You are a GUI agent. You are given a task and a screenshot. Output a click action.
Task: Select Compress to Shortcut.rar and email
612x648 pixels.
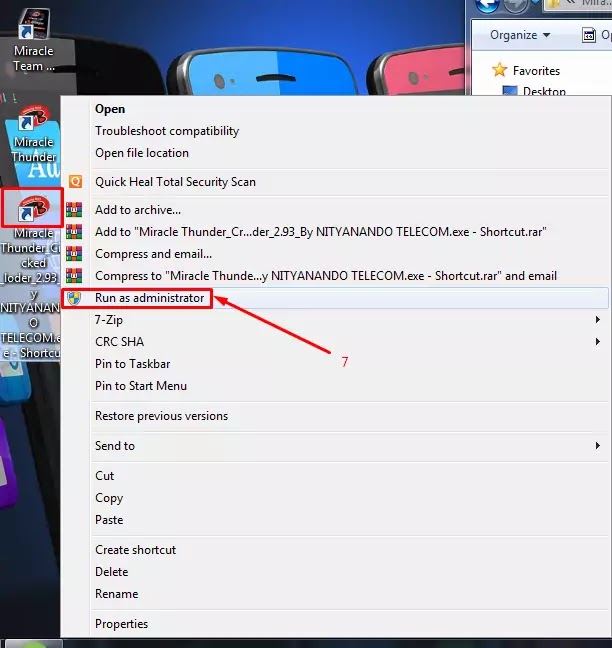click(x=326, y=276)
